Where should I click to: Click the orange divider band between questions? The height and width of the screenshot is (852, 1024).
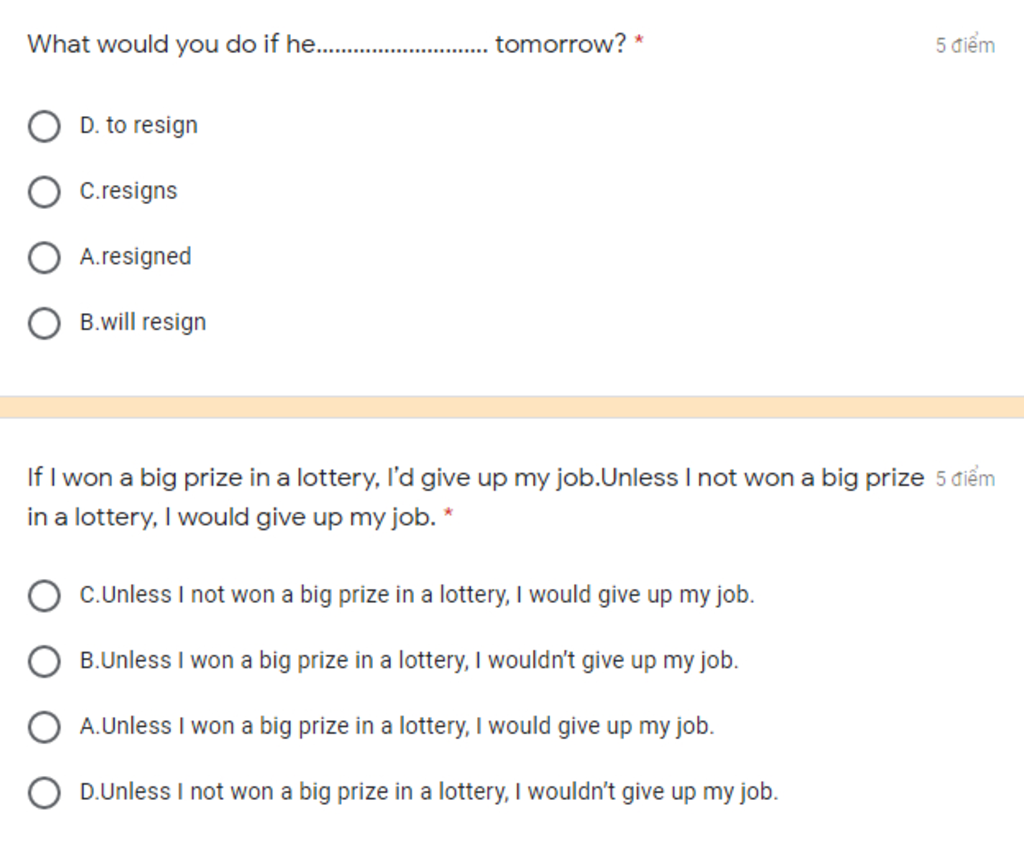tap(512, 407)
